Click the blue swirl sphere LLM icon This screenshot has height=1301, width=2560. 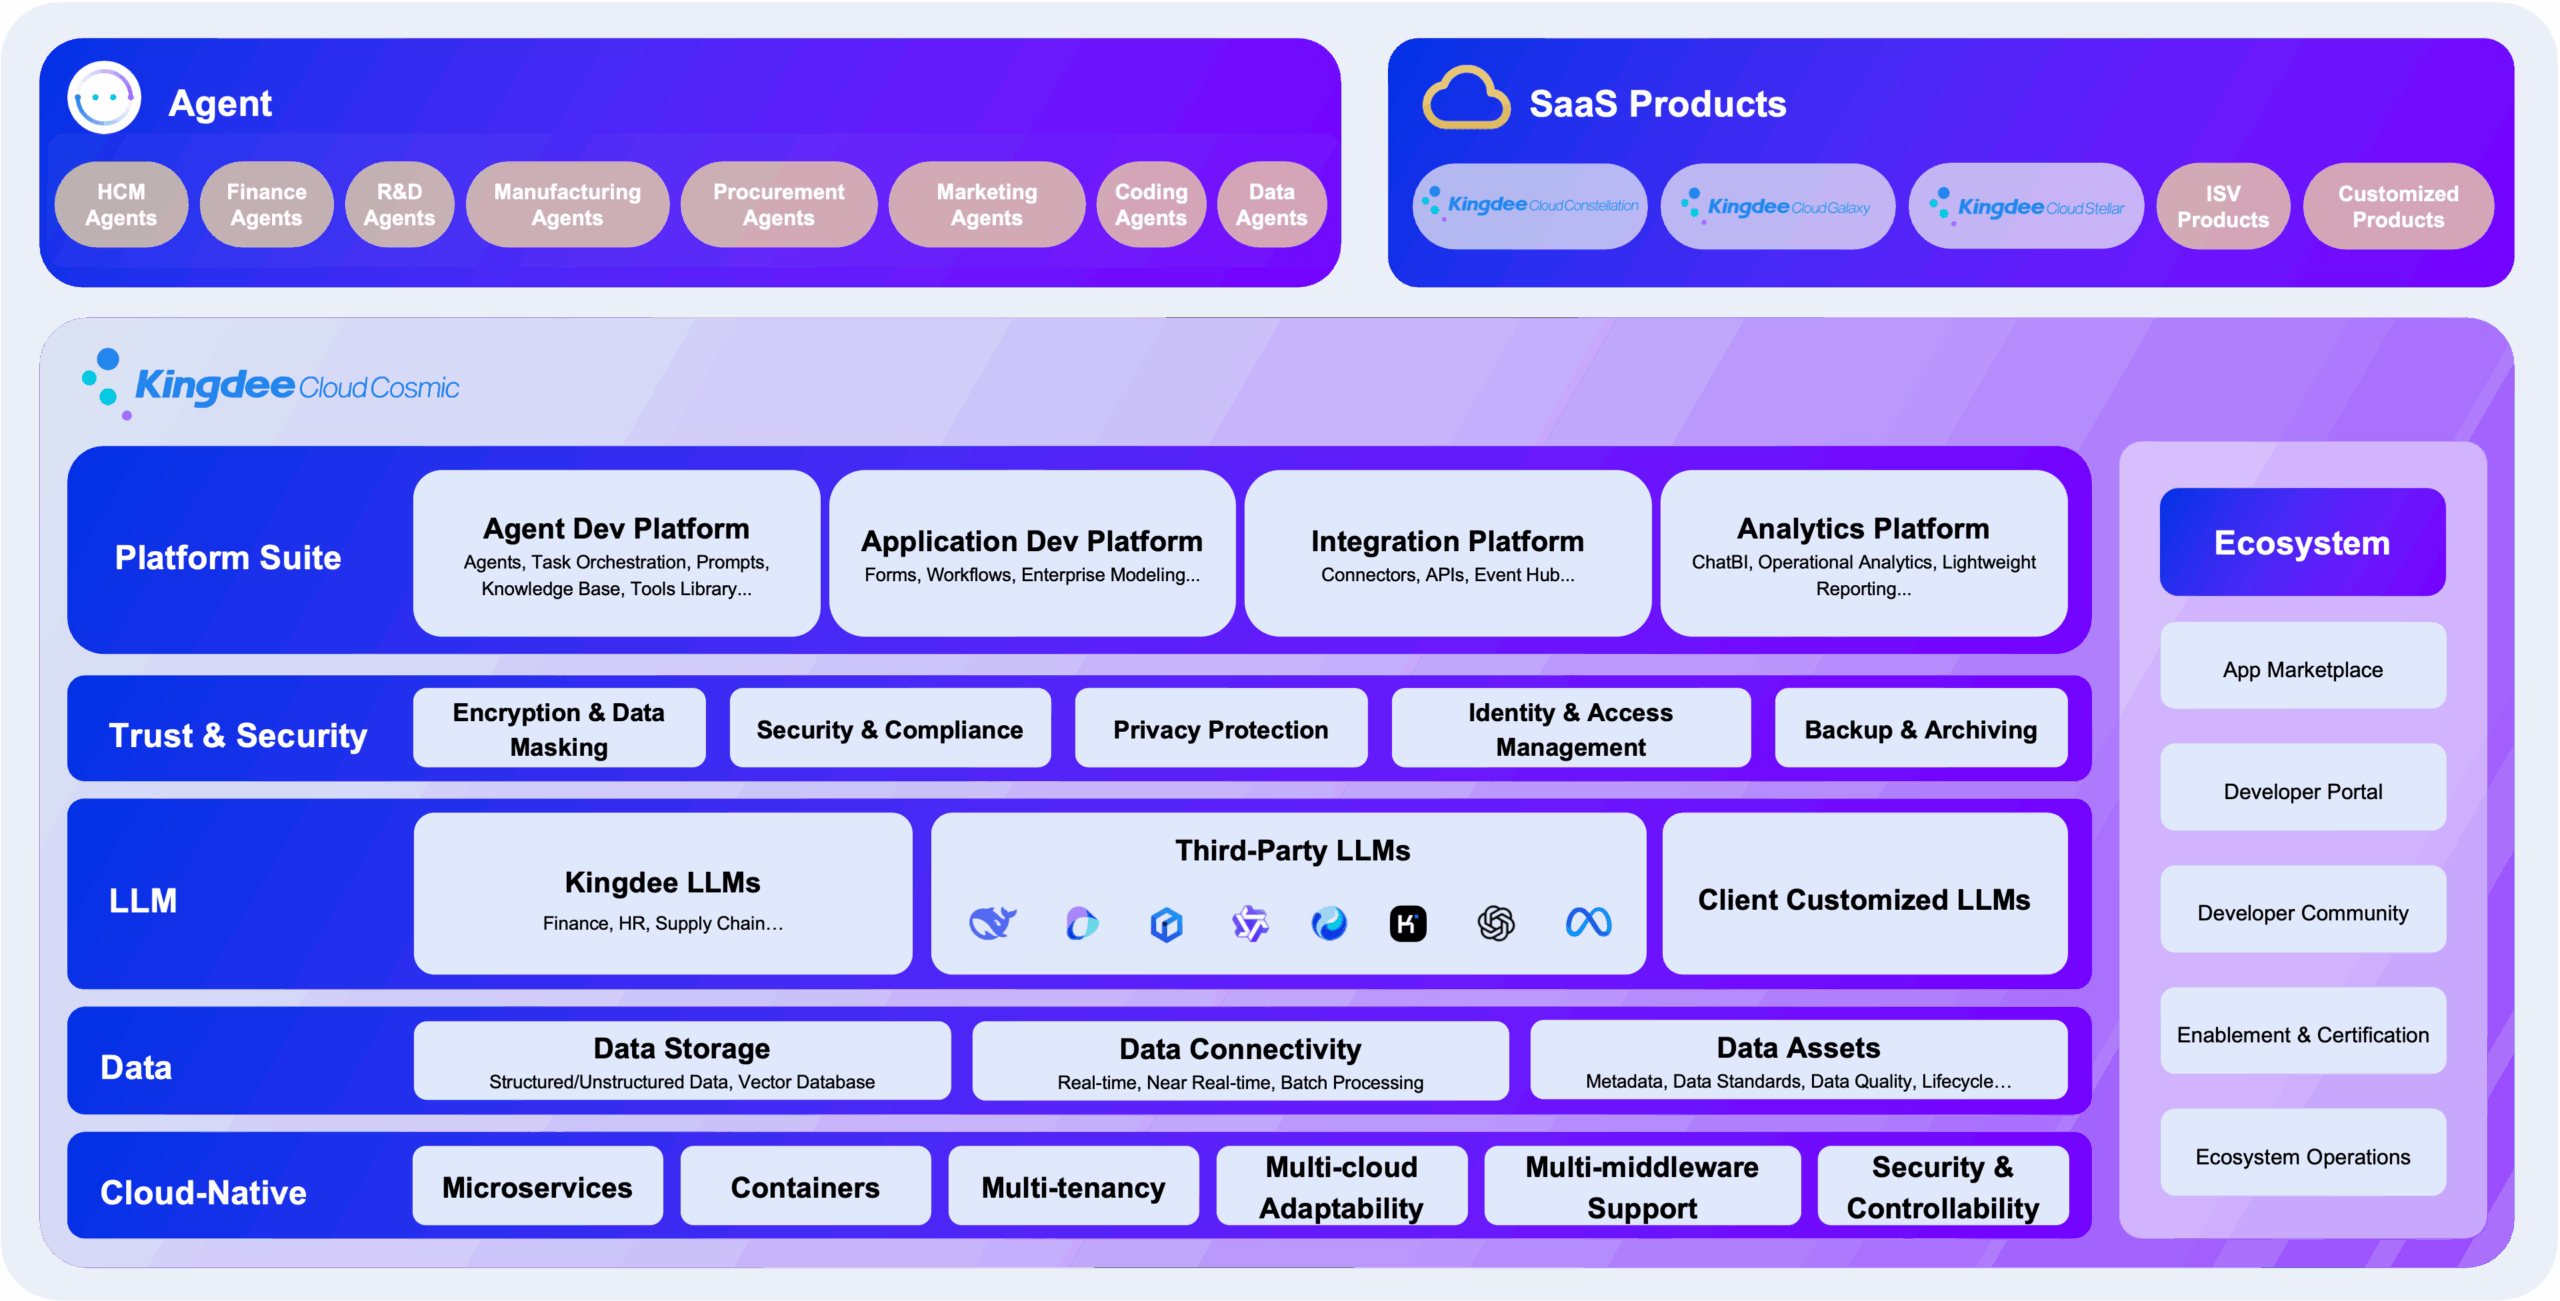[x=1329, y=923]
